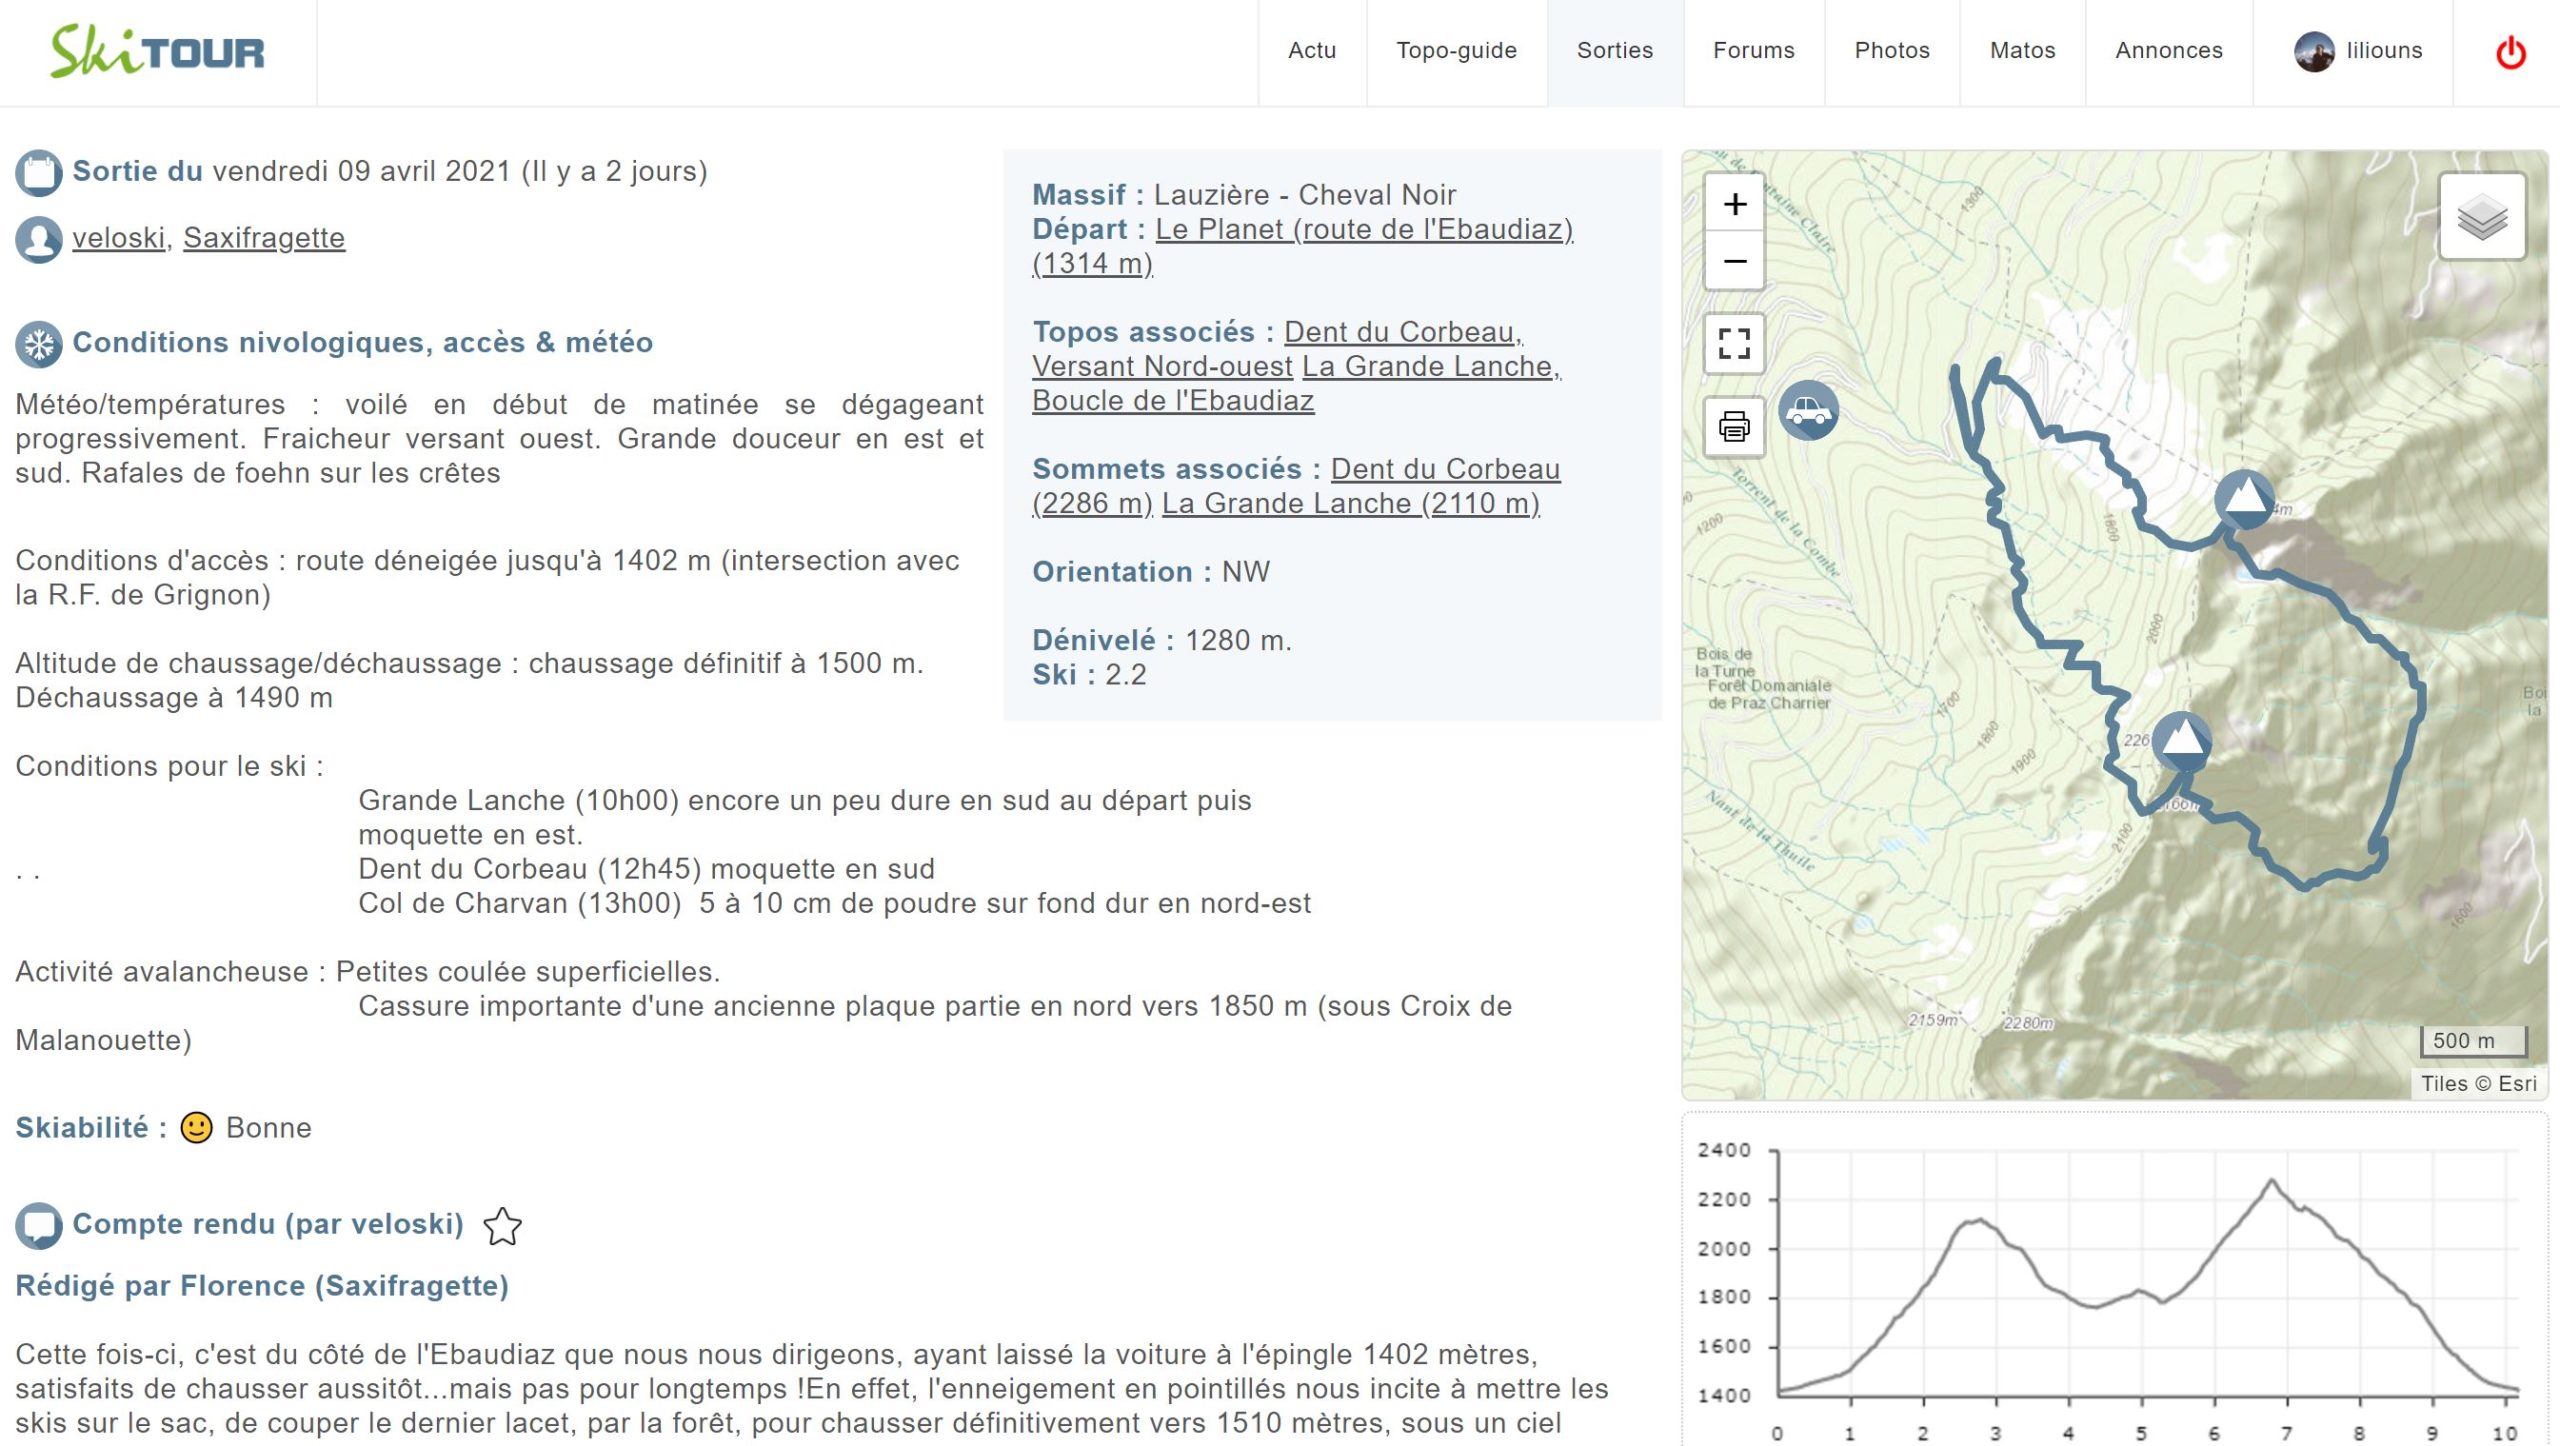Click the car parking marker on map
Screen dimensions: 2560x1446
tap(1808, 410)
